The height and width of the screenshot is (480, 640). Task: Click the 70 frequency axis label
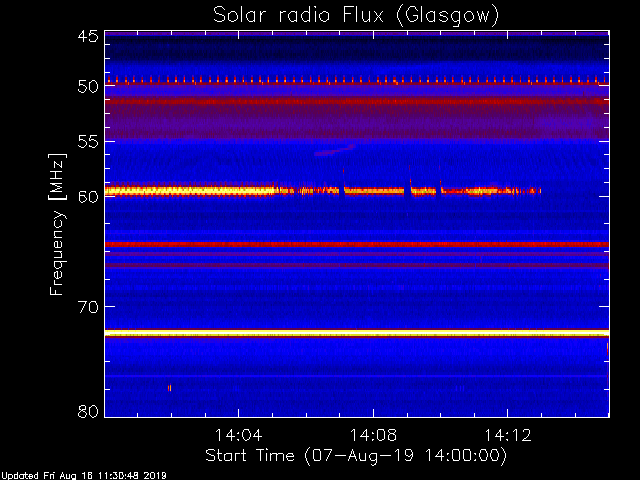[x=88, y=307]
